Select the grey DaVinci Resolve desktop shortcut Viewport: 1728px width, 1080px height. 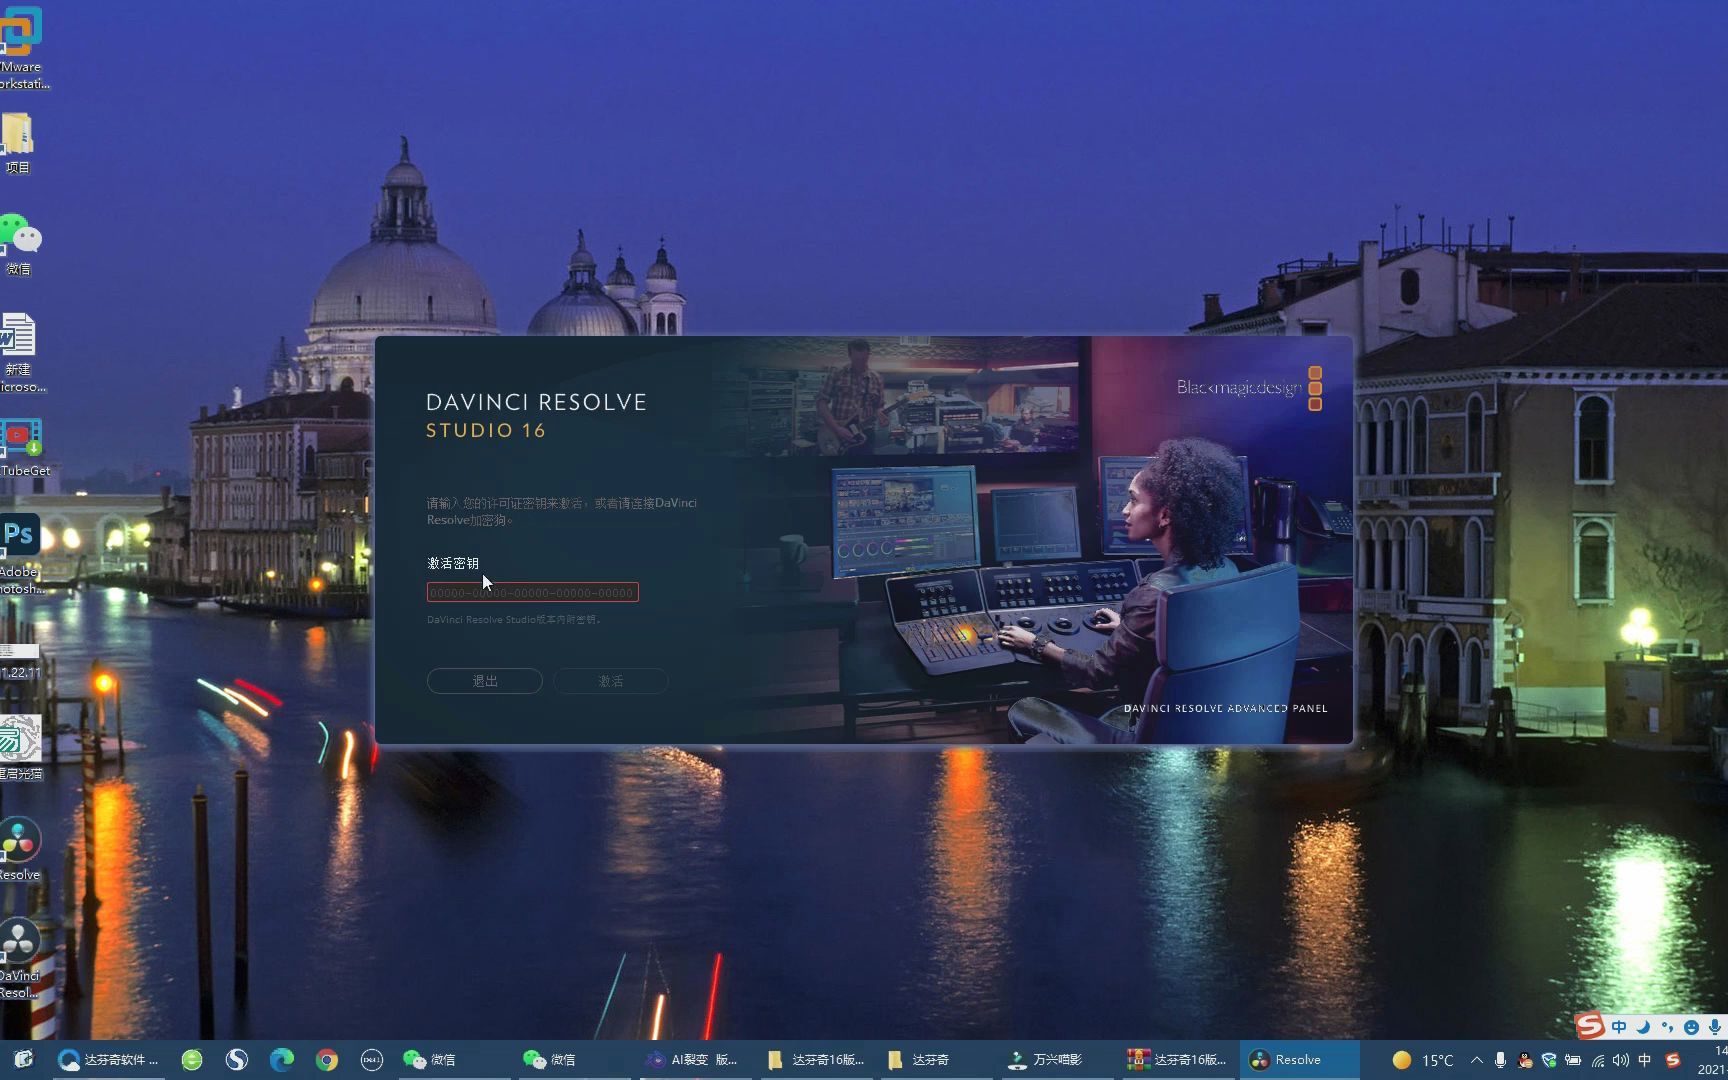(20, 958)
